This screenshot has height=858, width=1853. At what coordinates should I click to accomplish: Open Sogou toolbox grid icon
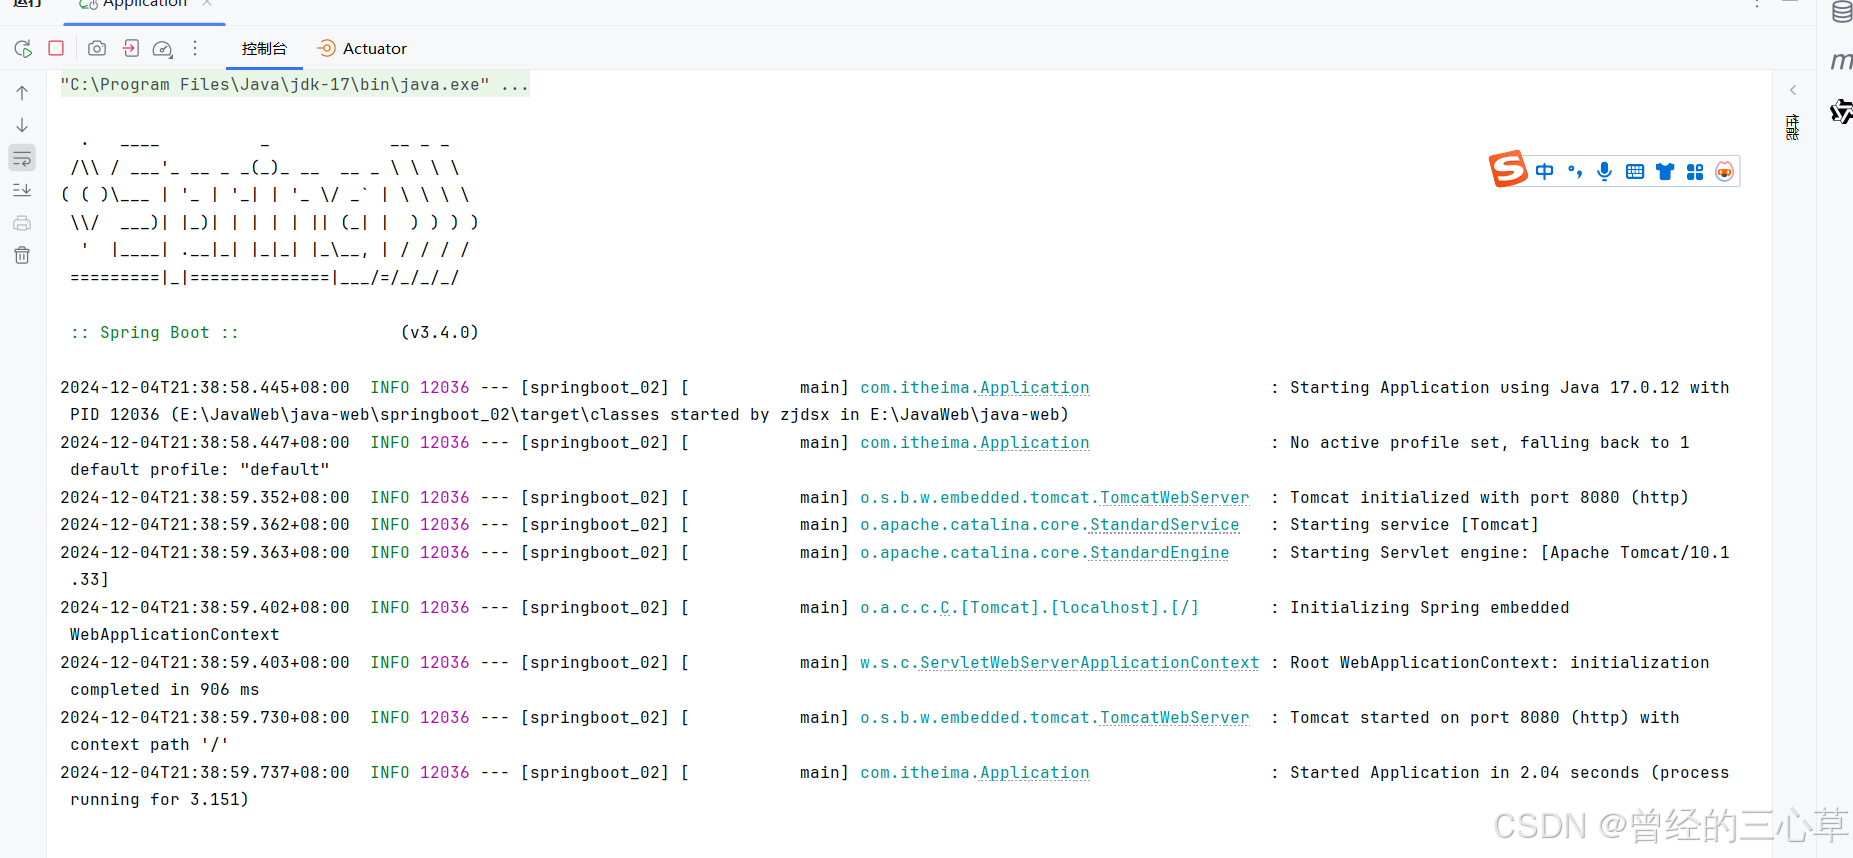pyautogui.click(x=1695, y=172)
